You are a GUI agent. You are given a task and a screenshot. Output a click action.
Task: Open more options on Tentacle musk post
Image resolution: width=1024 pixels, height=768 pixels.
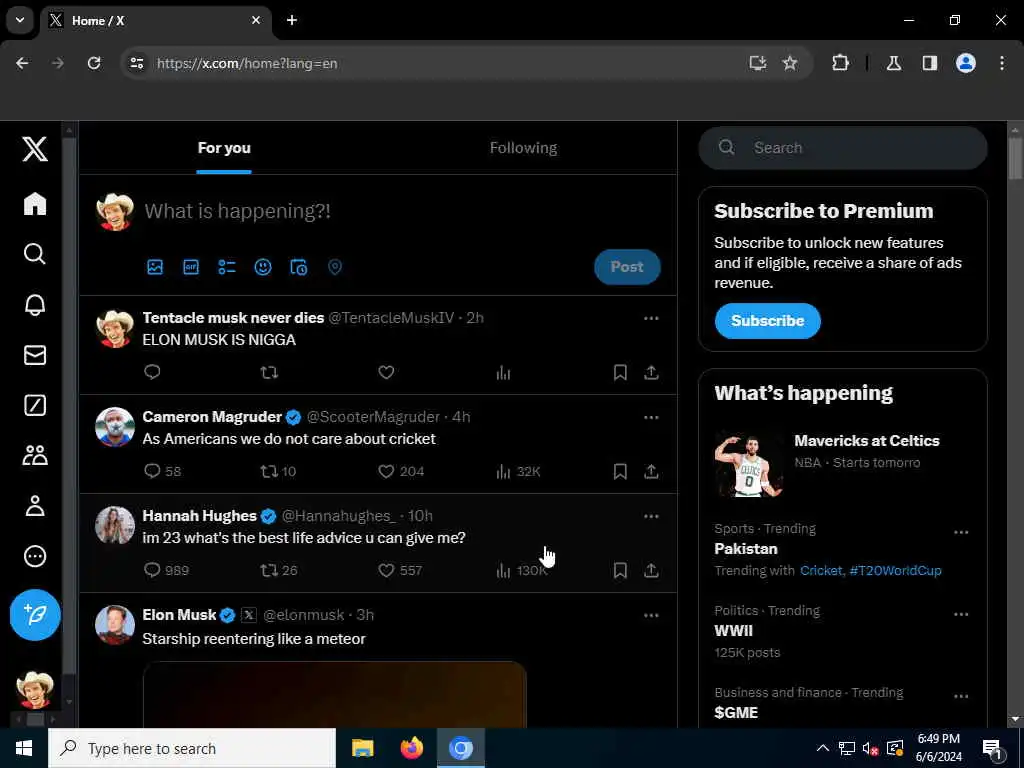[x=651, y=319]
